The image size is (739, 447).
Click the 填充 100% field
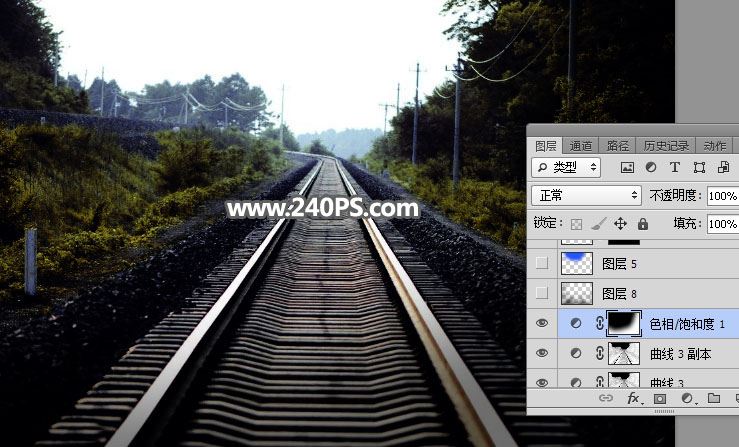[723, 224]
